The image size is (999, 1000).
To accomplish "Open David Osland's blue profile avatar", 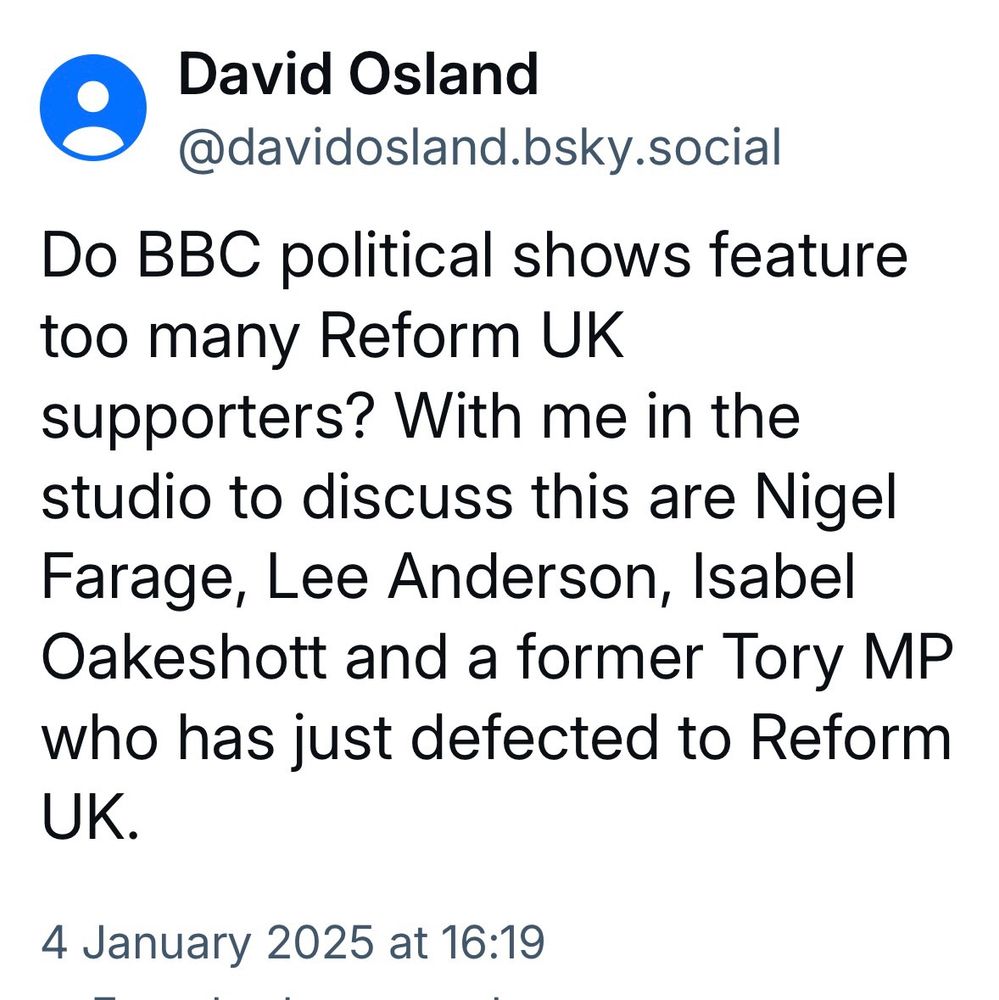I will pyautogui.click(x=93, y=107).
